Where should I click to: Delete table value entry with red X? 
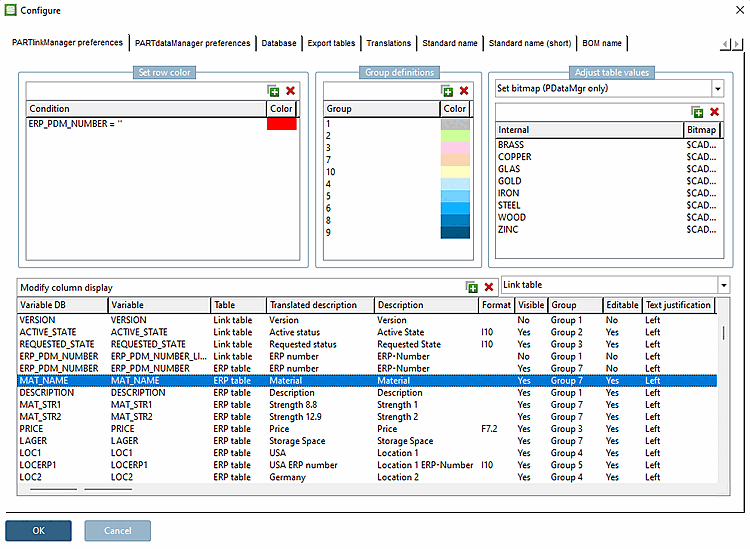coord(715,112)
